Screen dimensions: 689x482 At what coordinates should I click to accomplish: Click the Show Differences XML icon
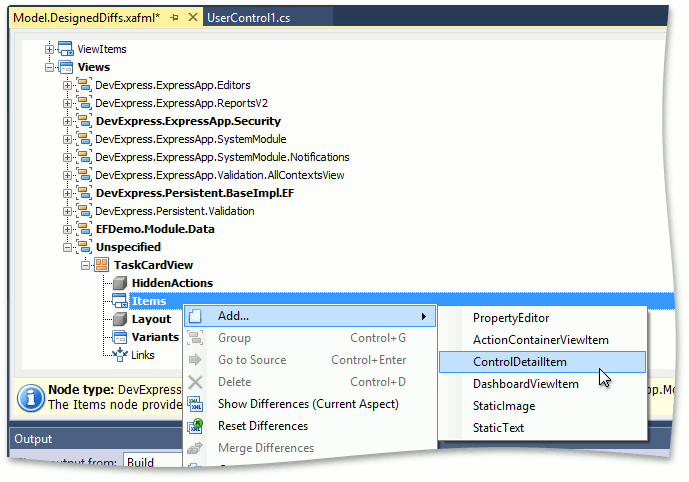point(195,404)
